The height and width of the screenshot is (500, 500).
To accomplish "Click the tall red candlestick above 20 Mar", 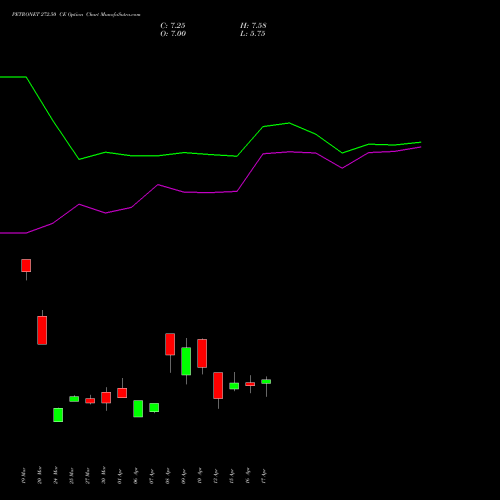I will point(42,330).
